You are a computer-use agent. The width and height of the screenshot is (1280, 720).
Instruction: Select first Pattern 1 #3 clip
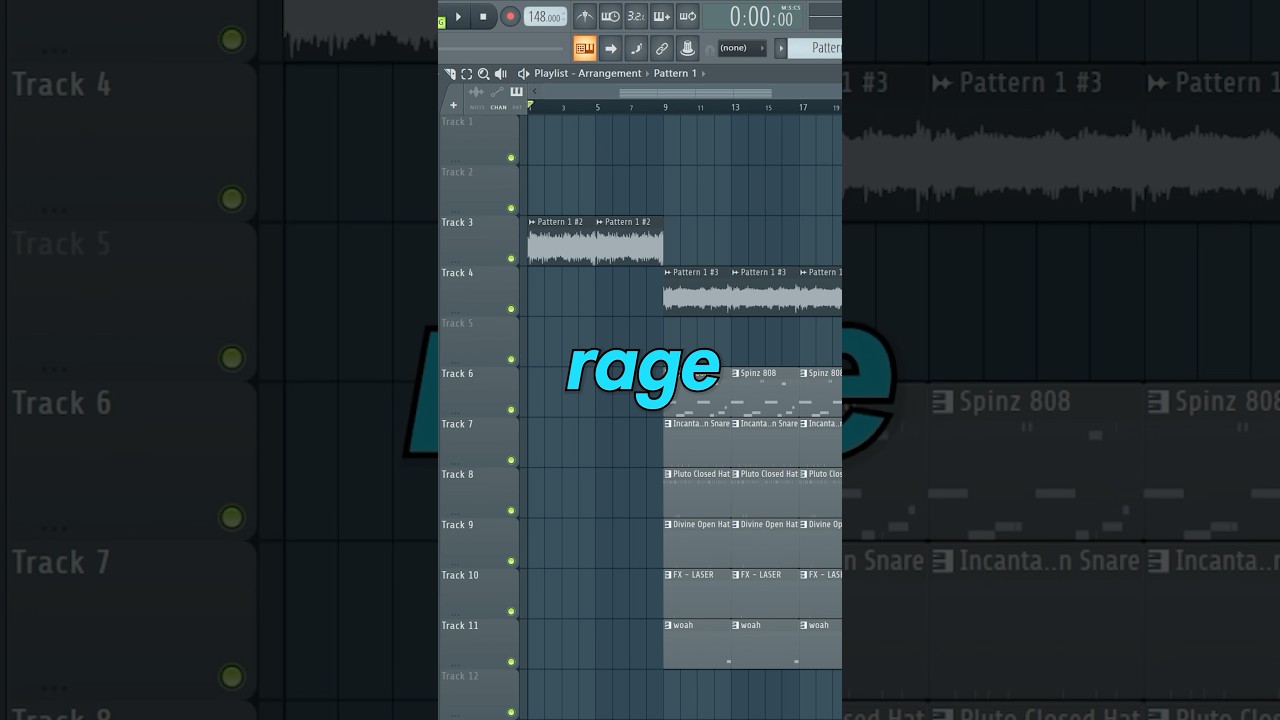pos(697,291)
